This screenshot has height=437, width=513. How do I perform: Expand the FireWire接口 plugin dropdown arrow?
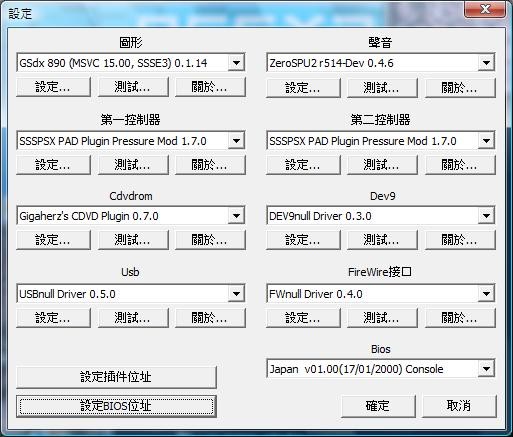click(486, 294)
